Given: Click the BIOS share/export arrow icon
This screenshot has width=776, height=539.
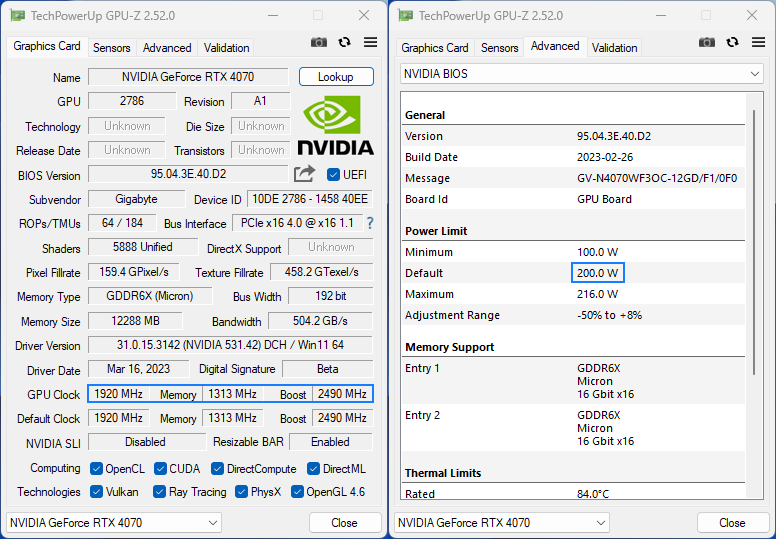Looking at the screenshot, I should pos(304,174).
